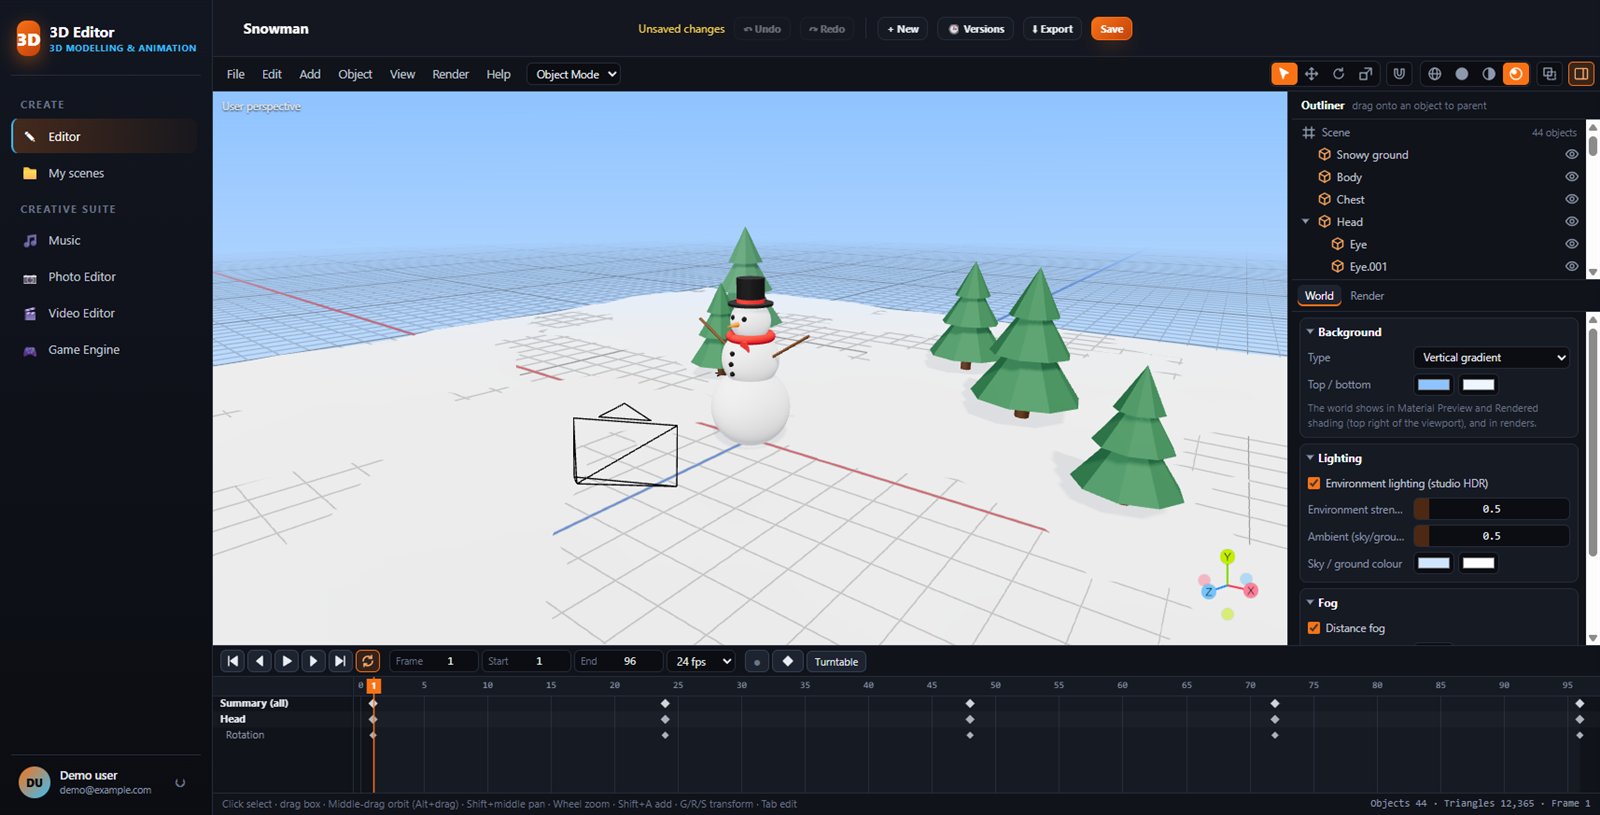The height and width of the screenshot is (815, 1600).
Task: Switch to Material Preview half-circle icon
Action: (x=1489, y=74)
